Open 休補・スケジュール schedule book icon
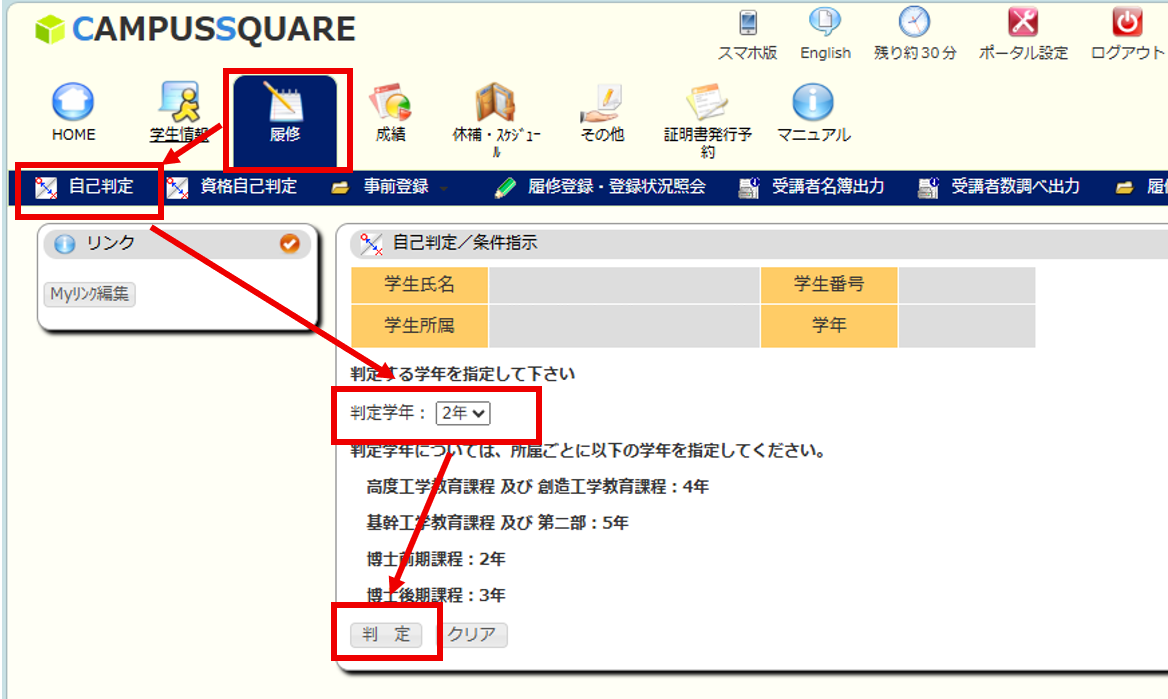Screen dimensions: 1168x699 click(x=495, y=102)
